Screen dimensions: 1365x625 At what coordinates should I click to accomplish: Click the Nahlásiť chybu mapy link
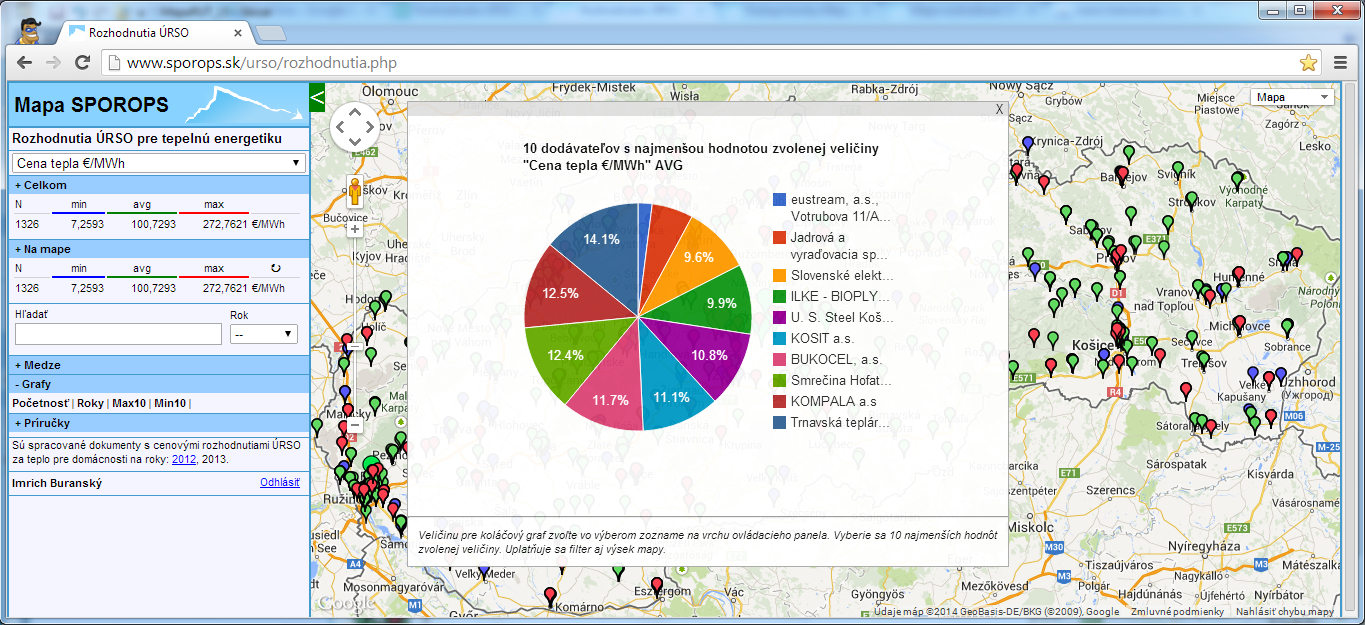coord(1285,612)
